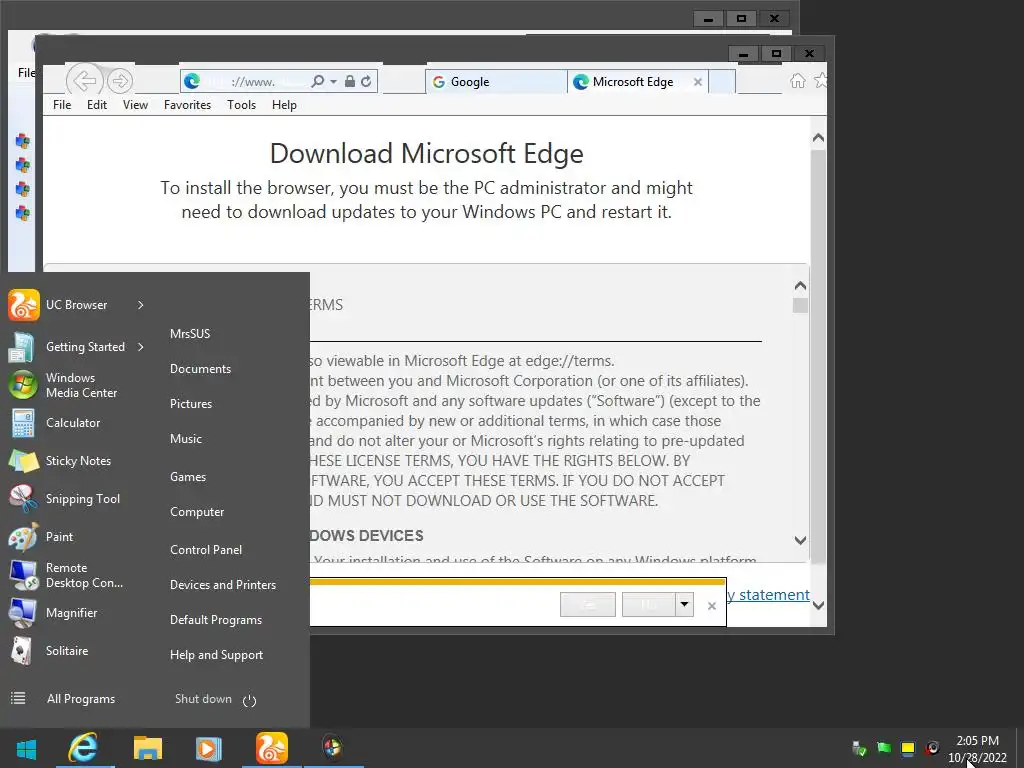Viewport: 1024px width, 768px height.
Task: Open Documents from Start menu
Action: 200,369
